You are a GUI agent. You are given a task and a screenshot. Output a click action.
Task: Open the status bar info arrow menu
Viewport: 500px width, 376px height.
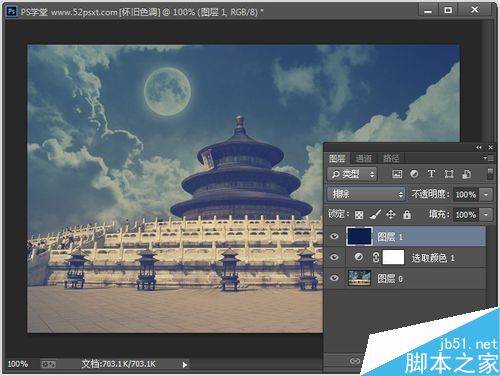coord(185,365)
